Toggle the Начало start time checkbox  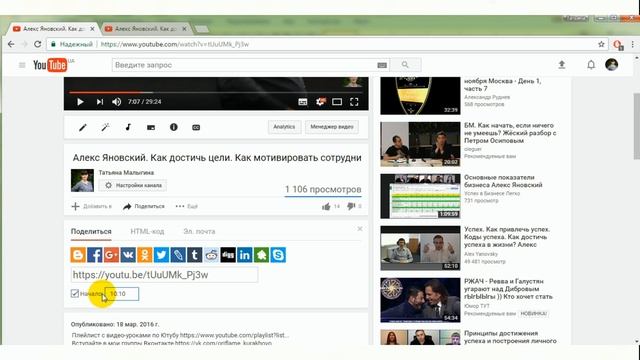[x=75, y=293]
